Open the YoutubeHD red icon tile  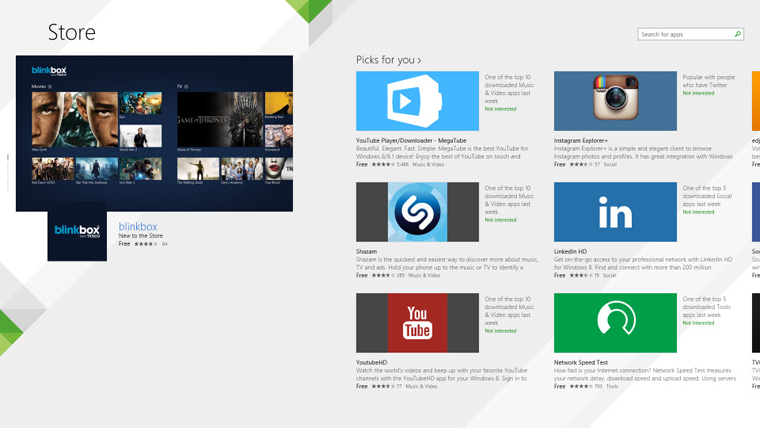pos(417,323)
